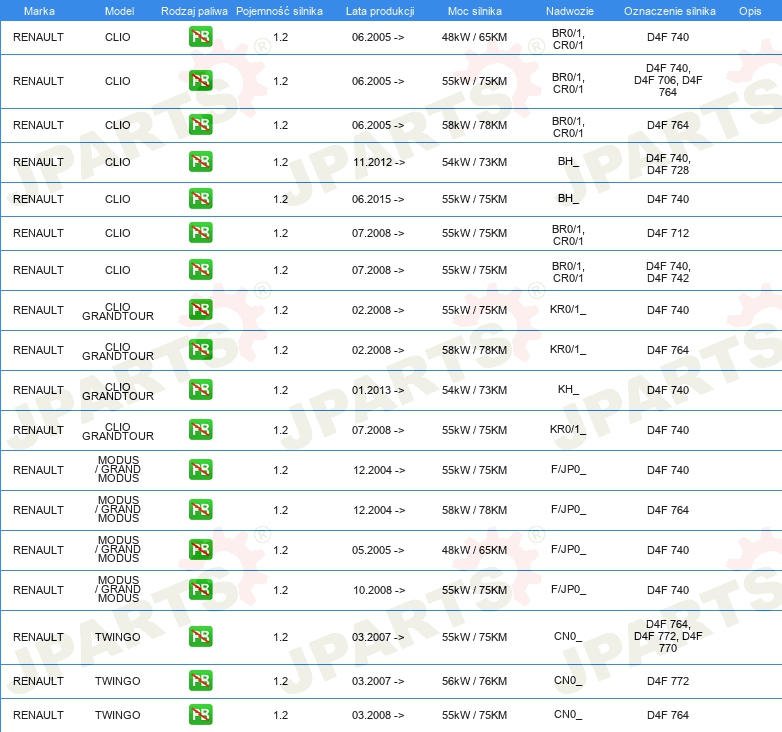Select the standalone 'D4F 772' engine code cell
Image resolution: width=782 pixels, height=732 pixels.
click(668, 681)
